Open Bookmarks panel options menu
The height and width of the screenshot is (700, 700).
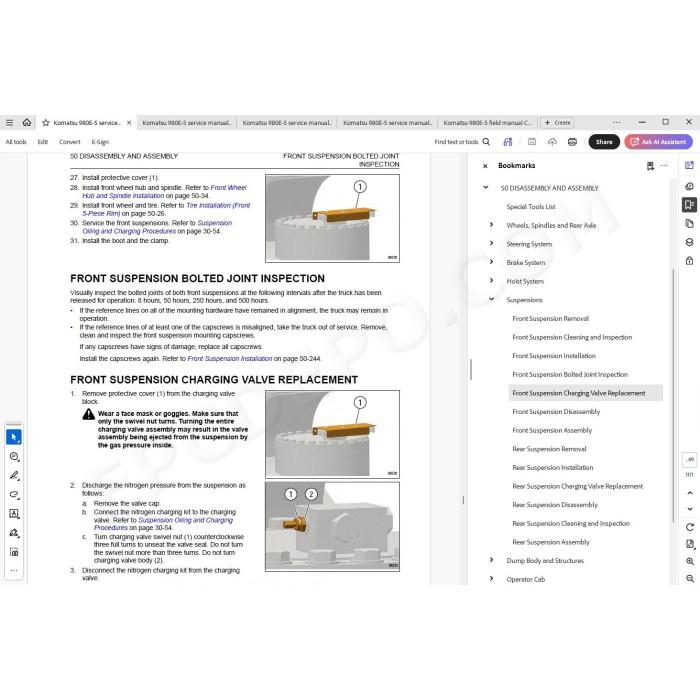[x=664, y=166]
